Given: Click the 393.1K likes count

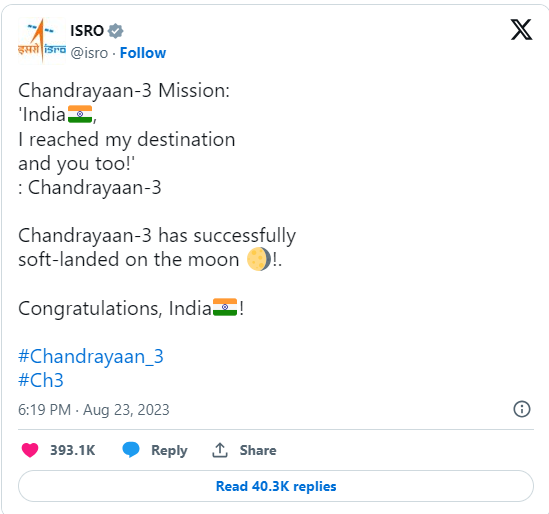Looking at the screenshot, I should coord(72,450).
